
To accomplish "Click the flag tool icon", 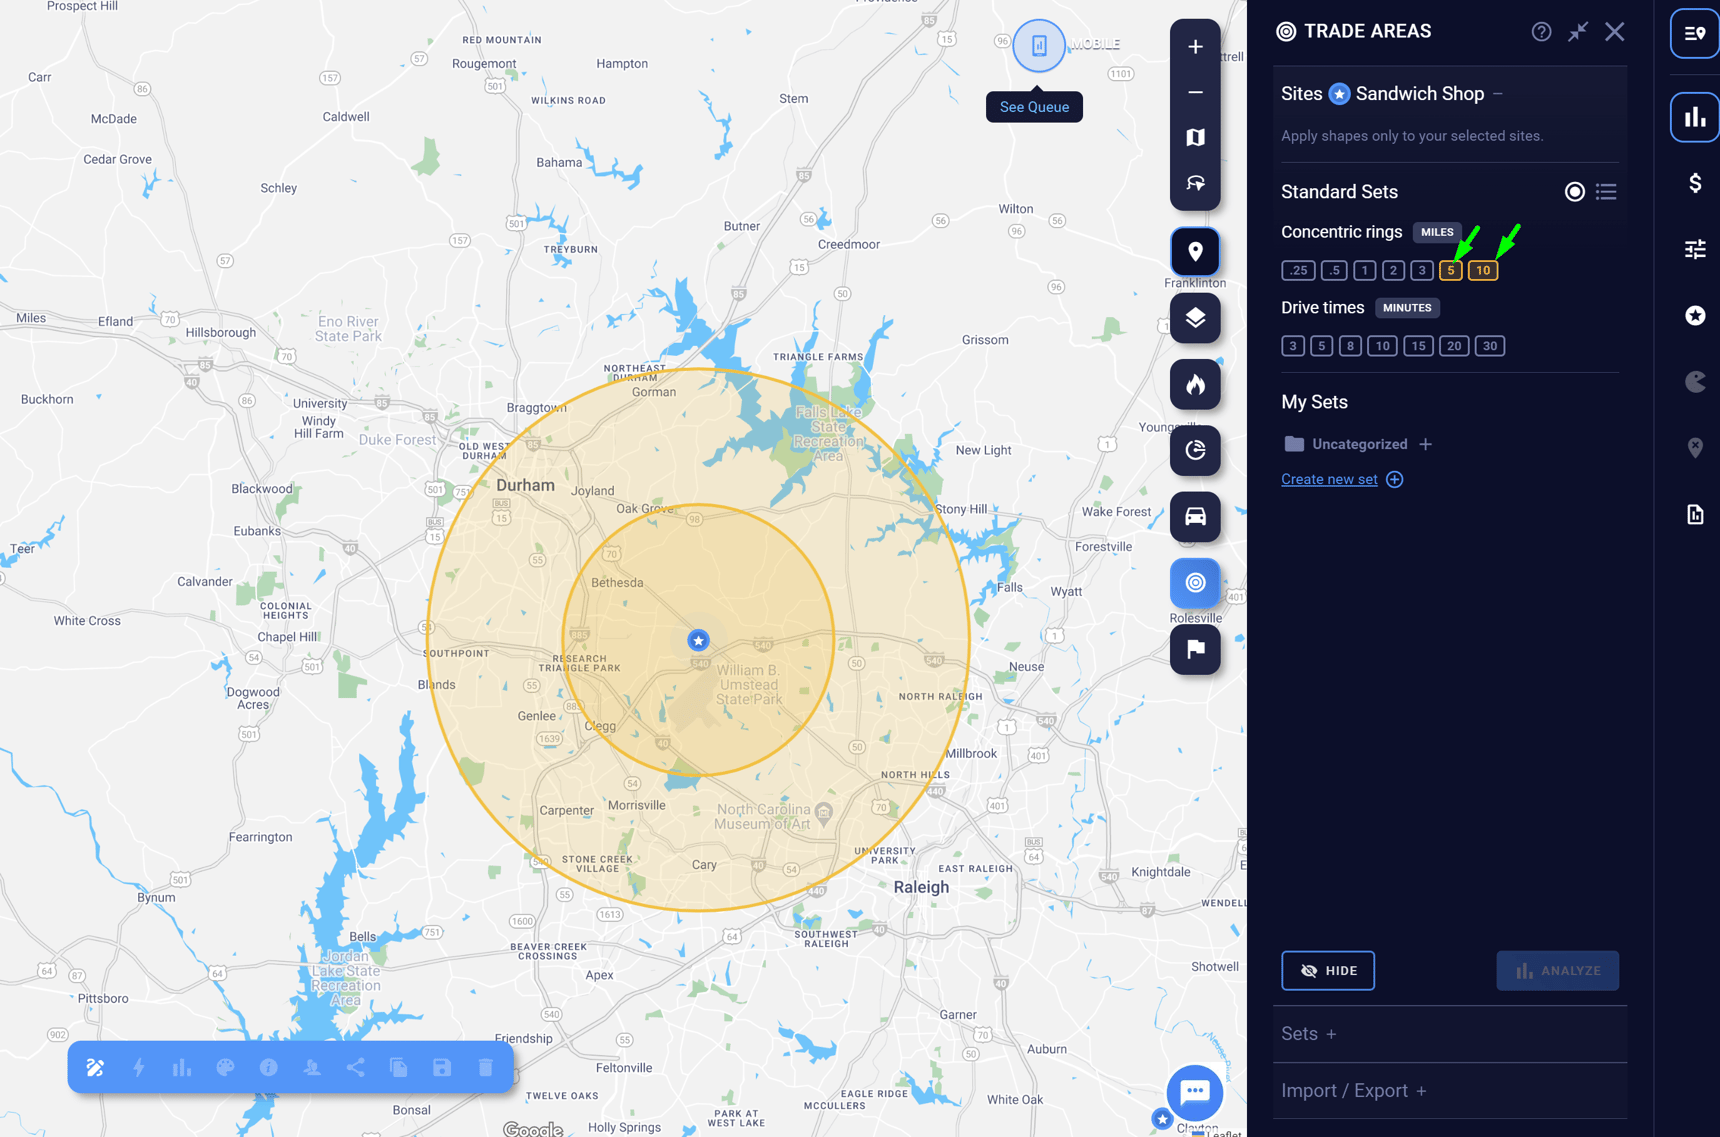I will pos(1195,650).
